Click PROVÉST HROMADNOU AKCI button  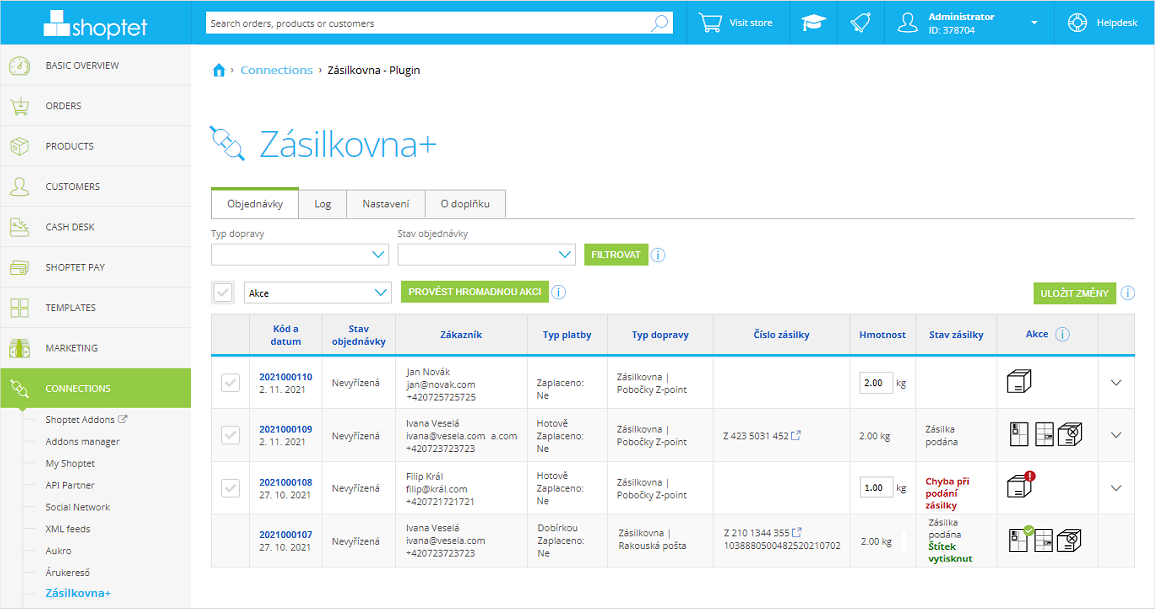tap(475, 292)
